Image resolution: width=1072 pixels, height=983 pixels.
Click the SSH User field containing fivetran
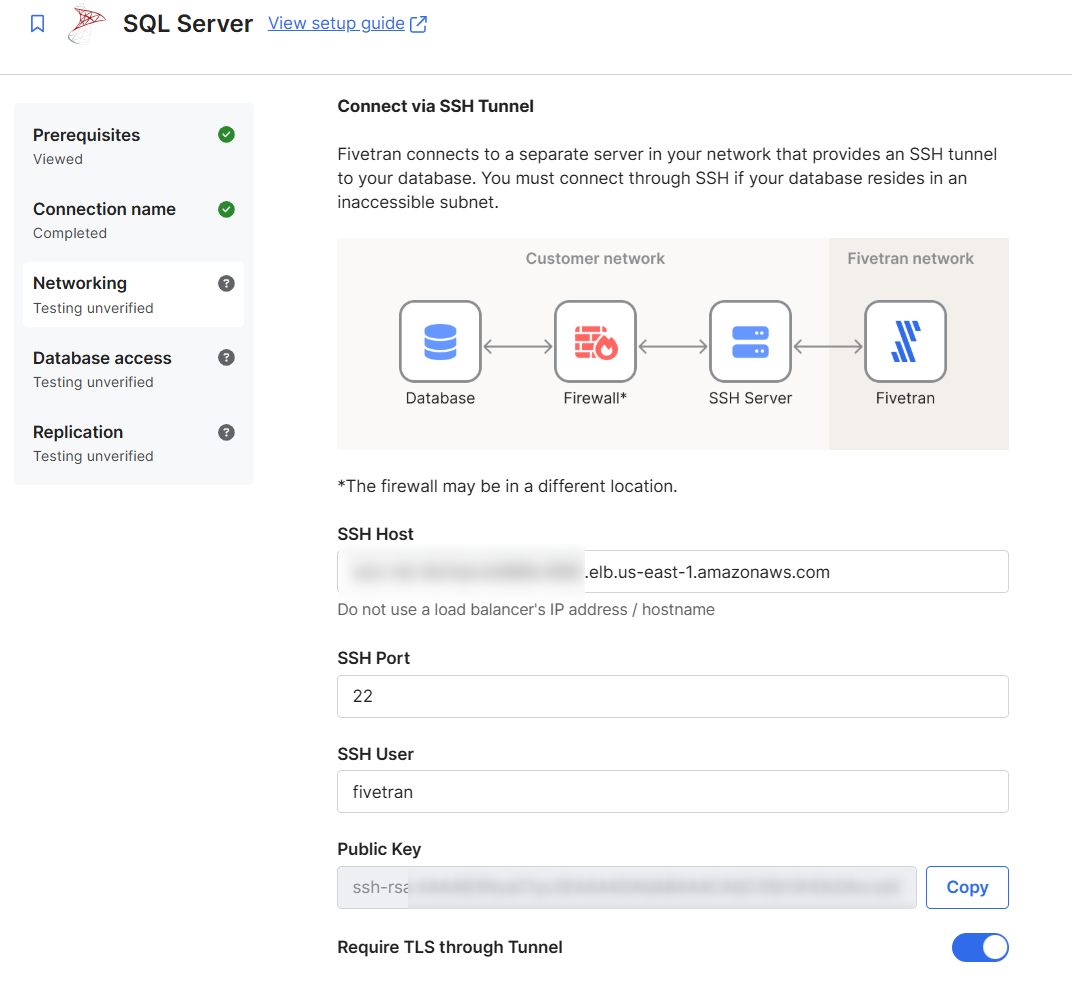point(673,792)
